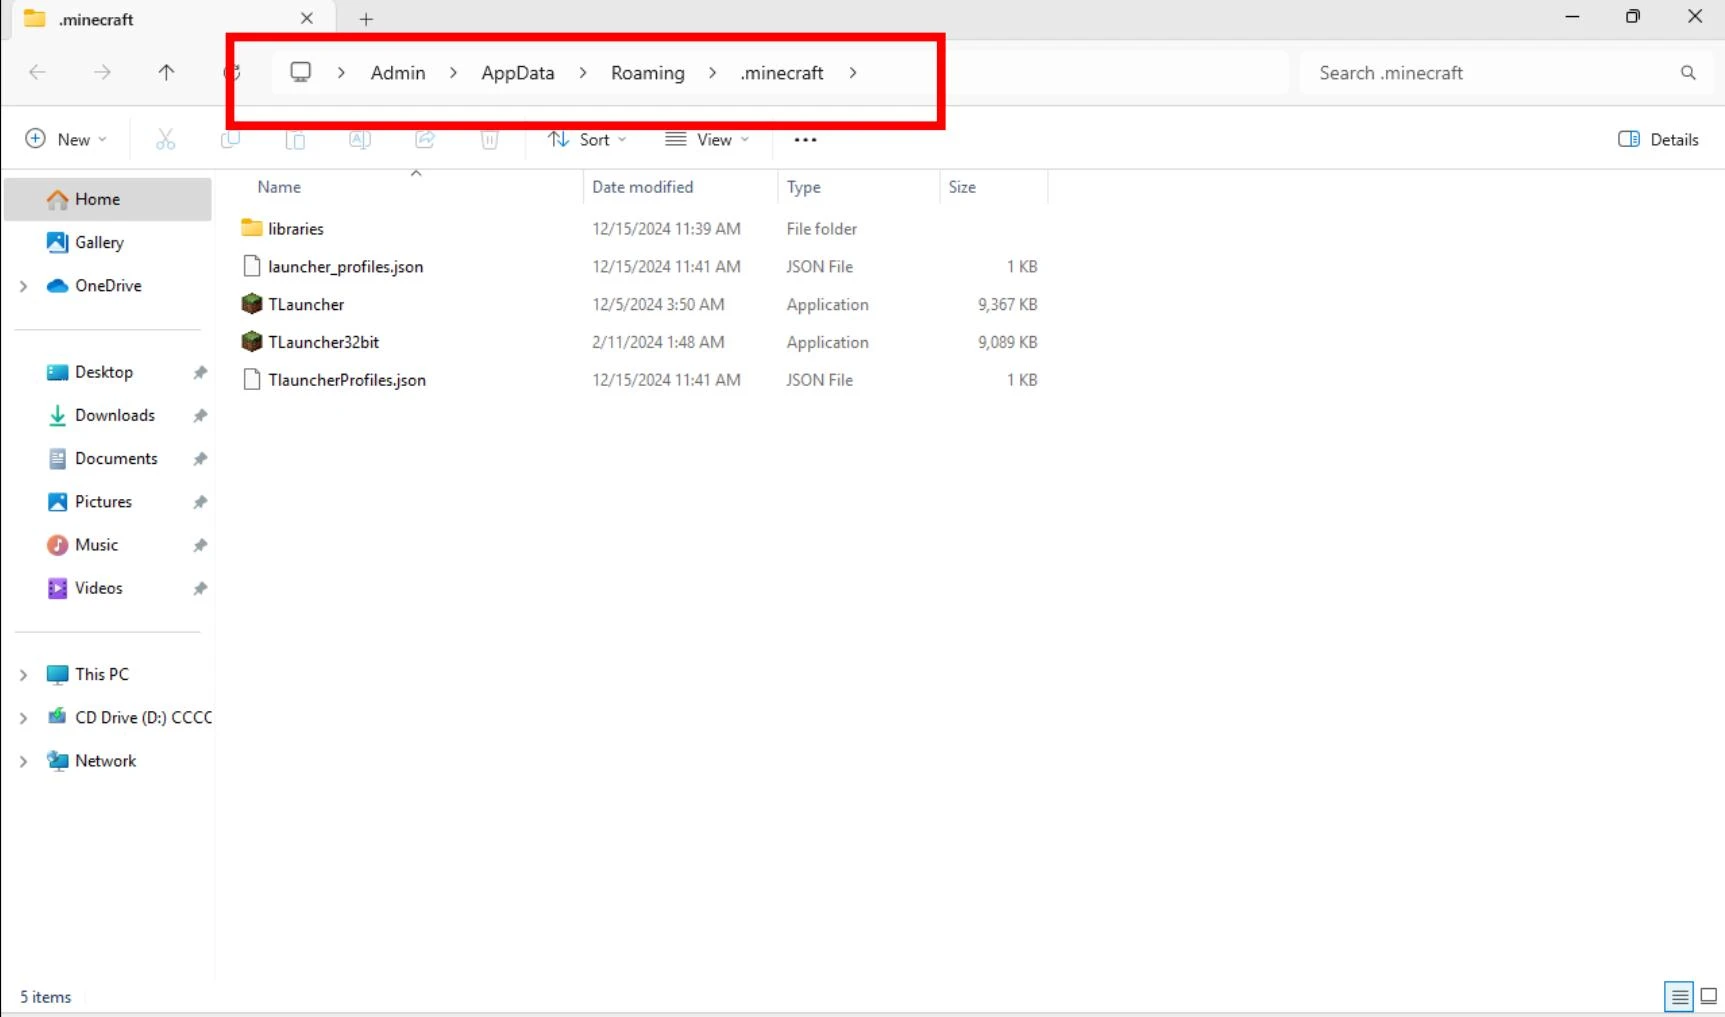The height and width of the screenshot is (1017, 1725).
Task: Open a new tab with plus
Action: point(366,19)
